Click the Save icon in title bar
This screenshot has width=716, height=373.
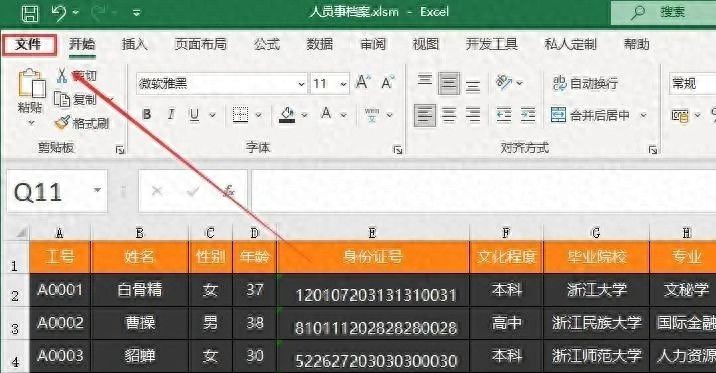click(30, 13)
